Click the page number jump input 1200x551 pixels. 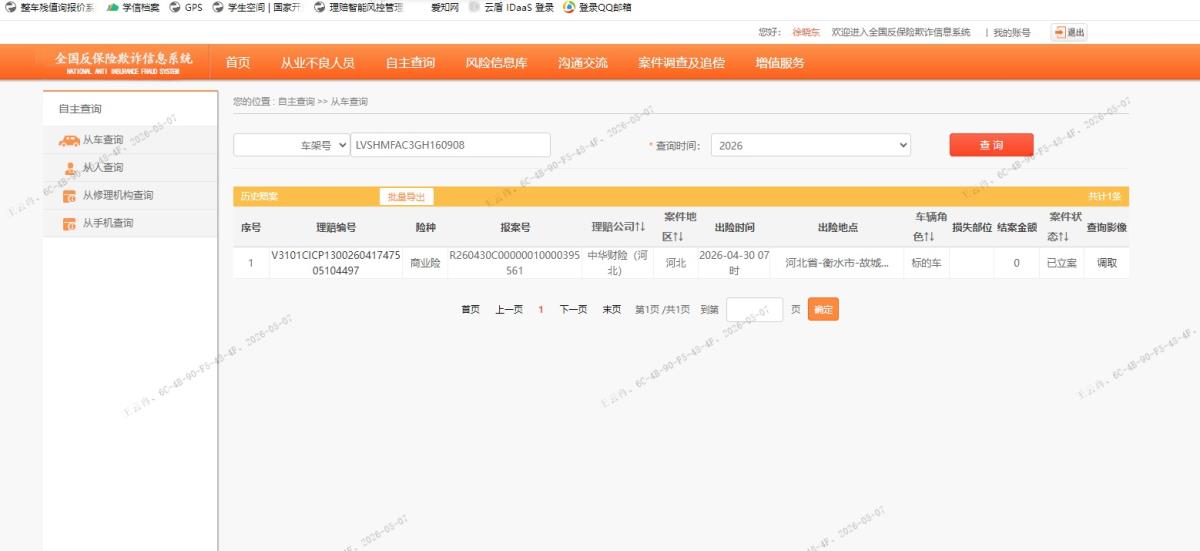pos(754,309)
